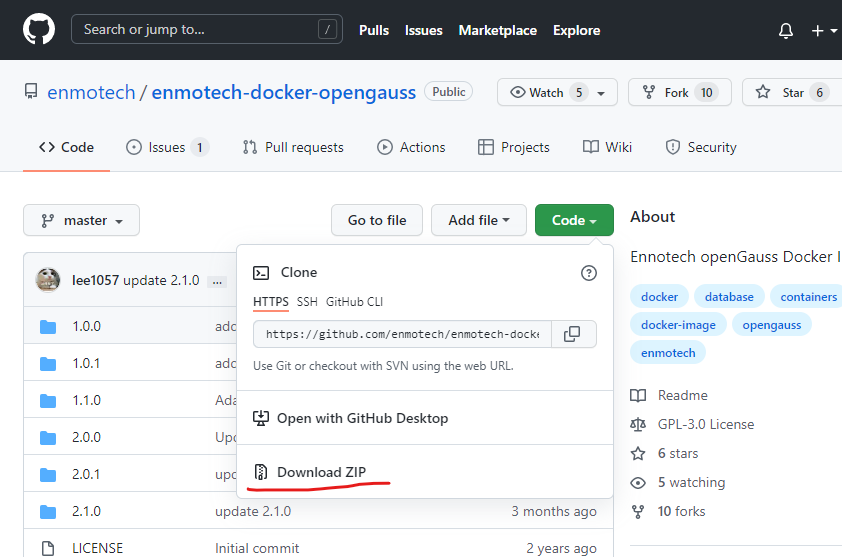Open the LICENSE file name
The height and width of the screenshot is (557, 842).
98,548
